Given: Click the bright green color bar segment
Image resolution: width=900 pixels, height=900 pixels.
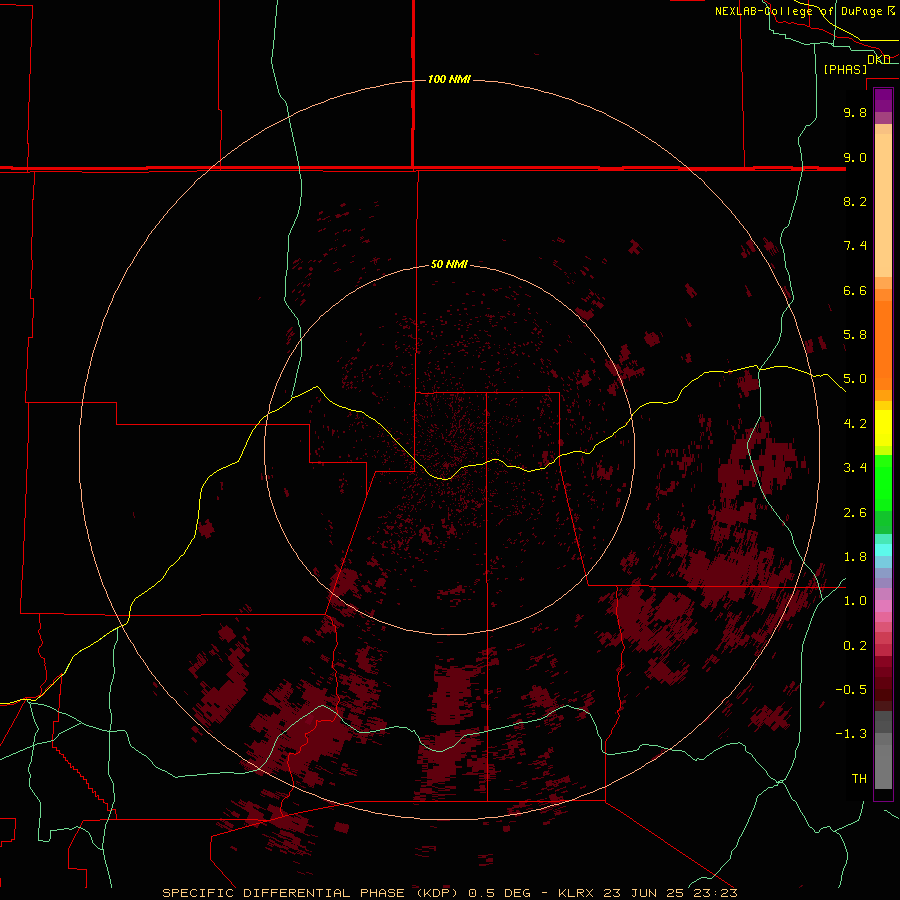Looking at the screenshot, I should (x=883, y=483).
